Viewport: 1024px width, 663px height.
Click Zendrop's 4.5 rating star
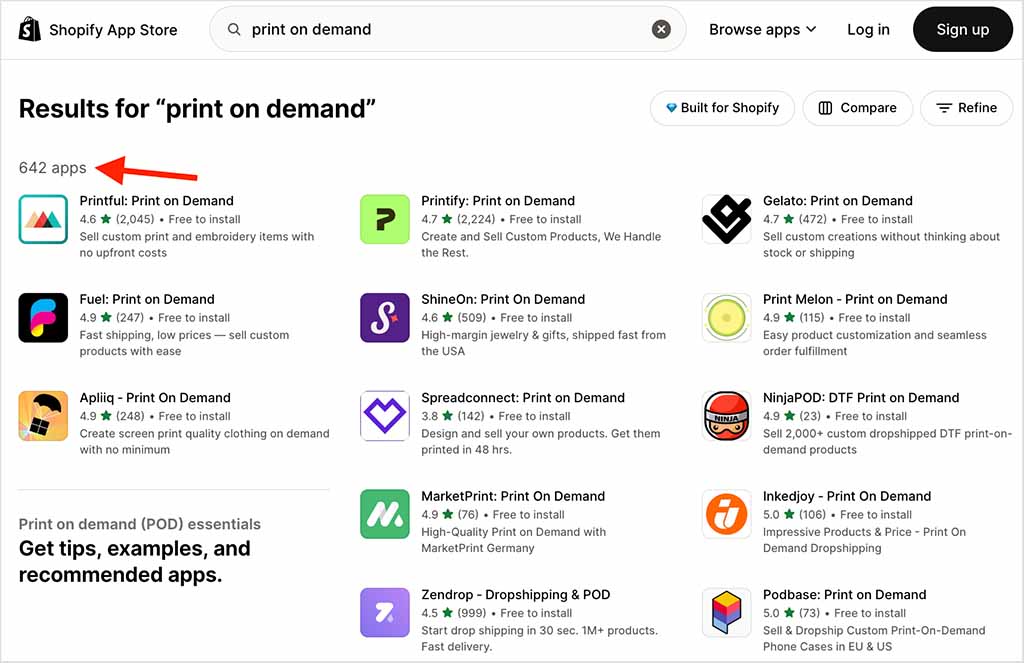pos(447,613)
